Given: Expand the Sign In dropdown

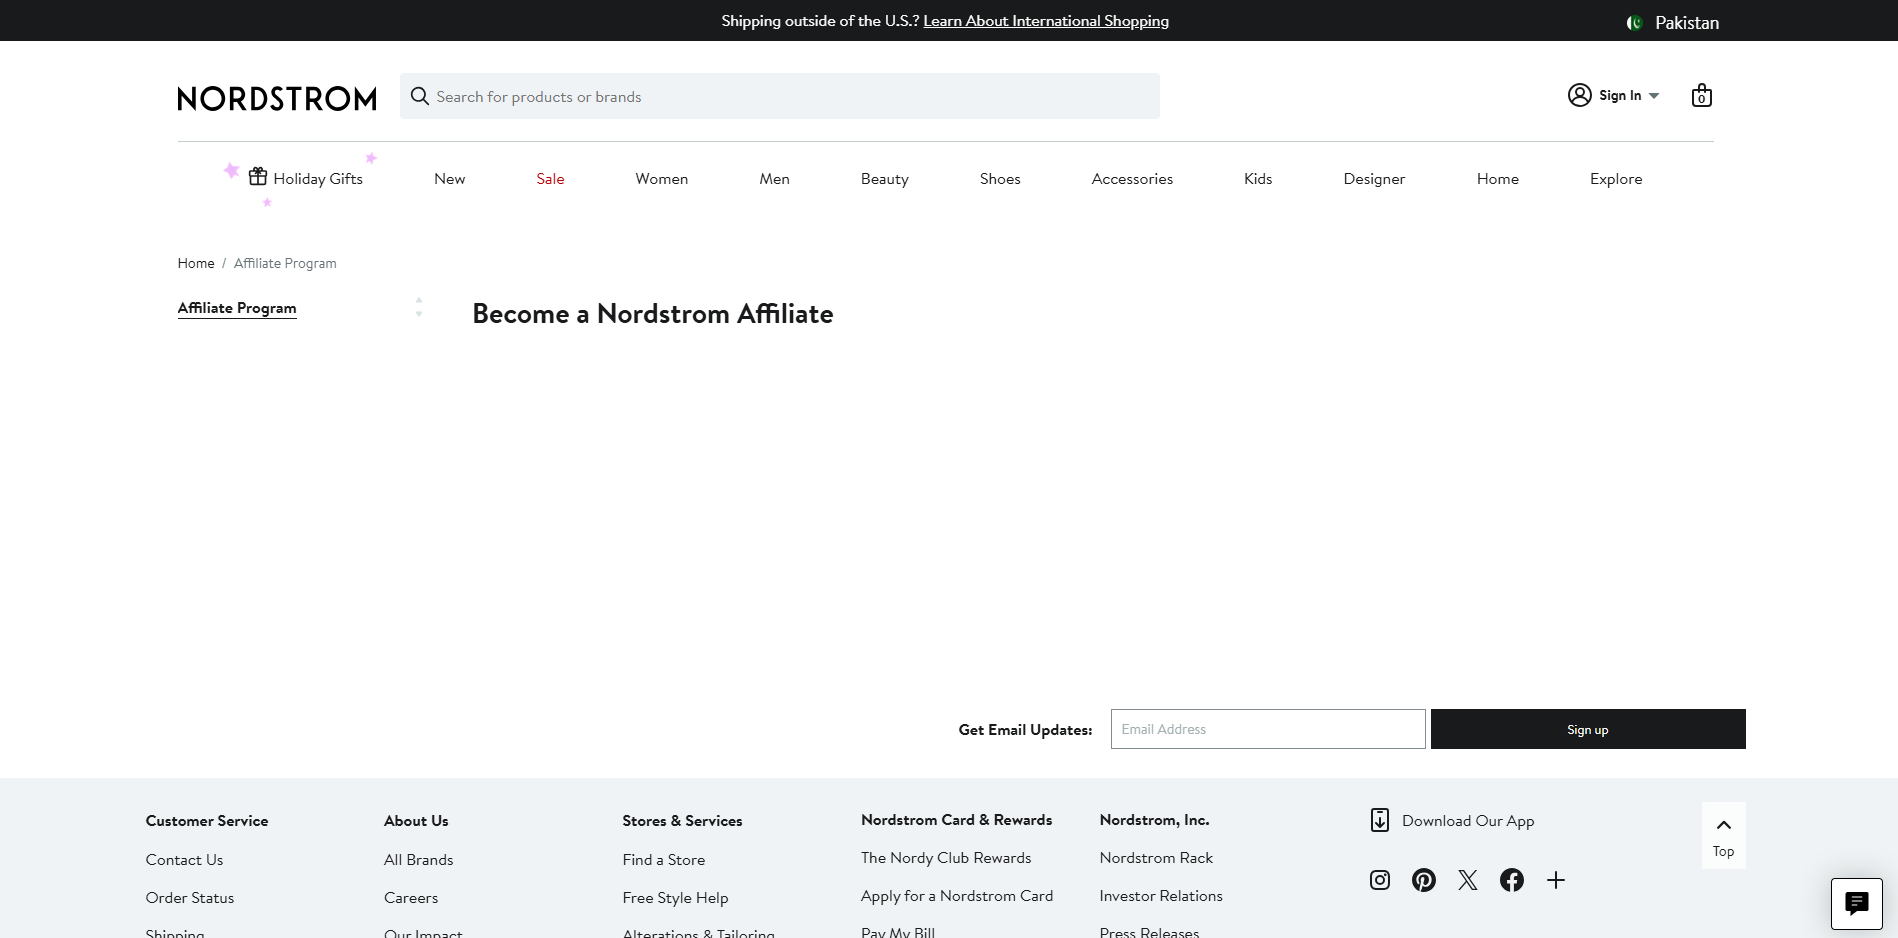Looking at the screenshot, I should pos(1614,96).
